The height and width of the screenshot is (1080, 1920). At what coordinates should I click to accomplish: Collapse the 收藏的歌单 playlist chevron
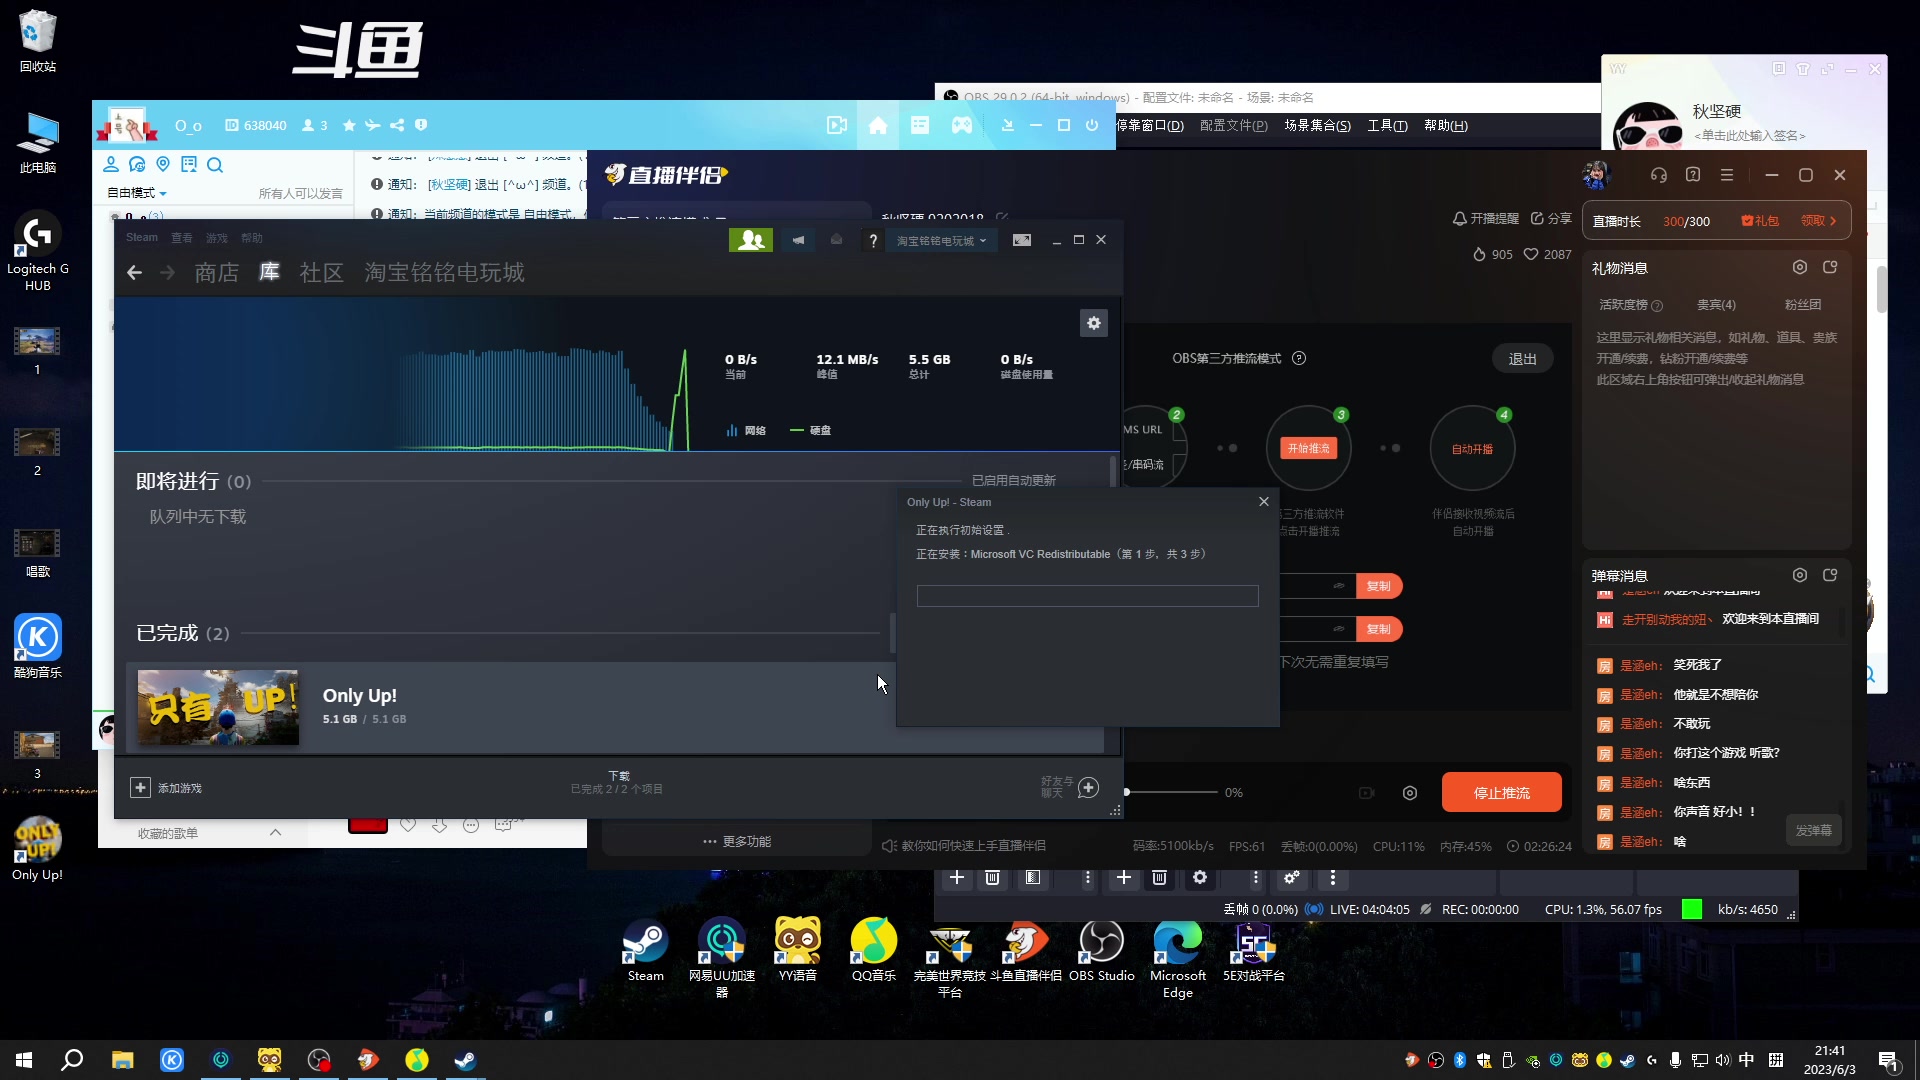(x=276, y=833)
